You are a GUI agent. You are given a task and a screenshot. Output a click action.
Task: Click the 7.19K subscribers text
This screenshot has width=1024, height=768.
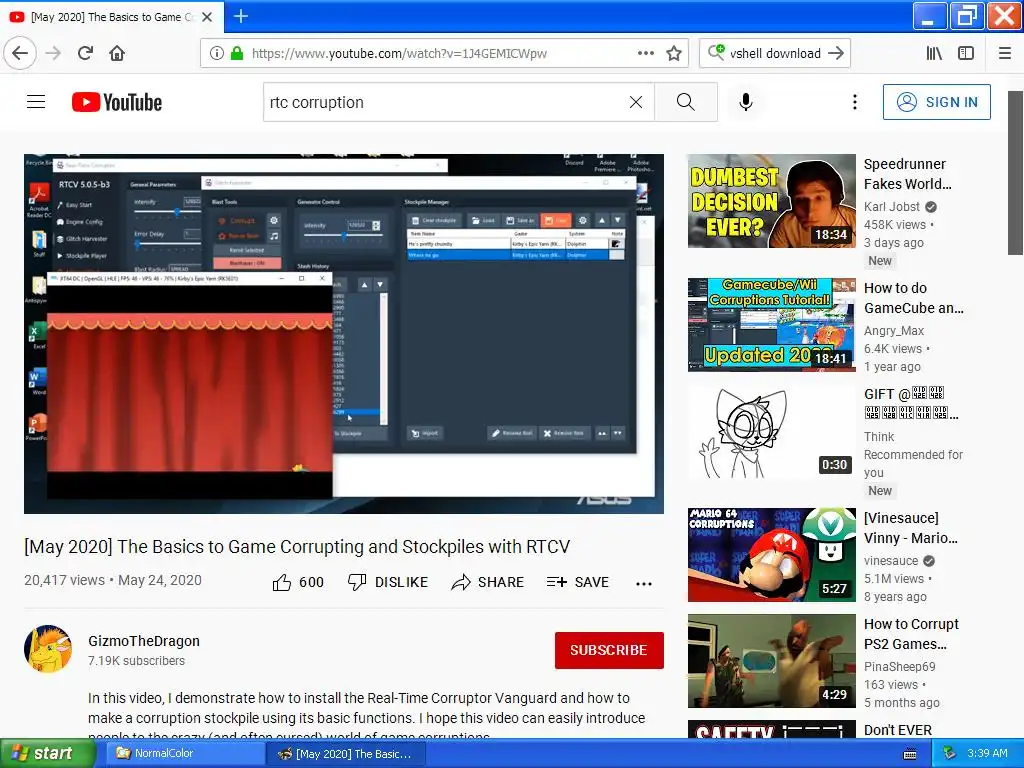point(136,660)
